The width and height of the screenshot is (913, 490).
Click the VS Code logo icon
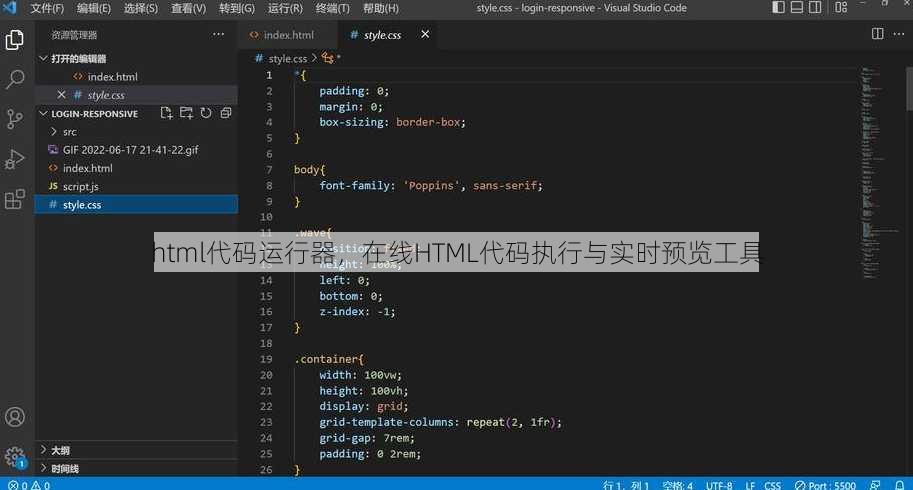(x=9, y=8)
